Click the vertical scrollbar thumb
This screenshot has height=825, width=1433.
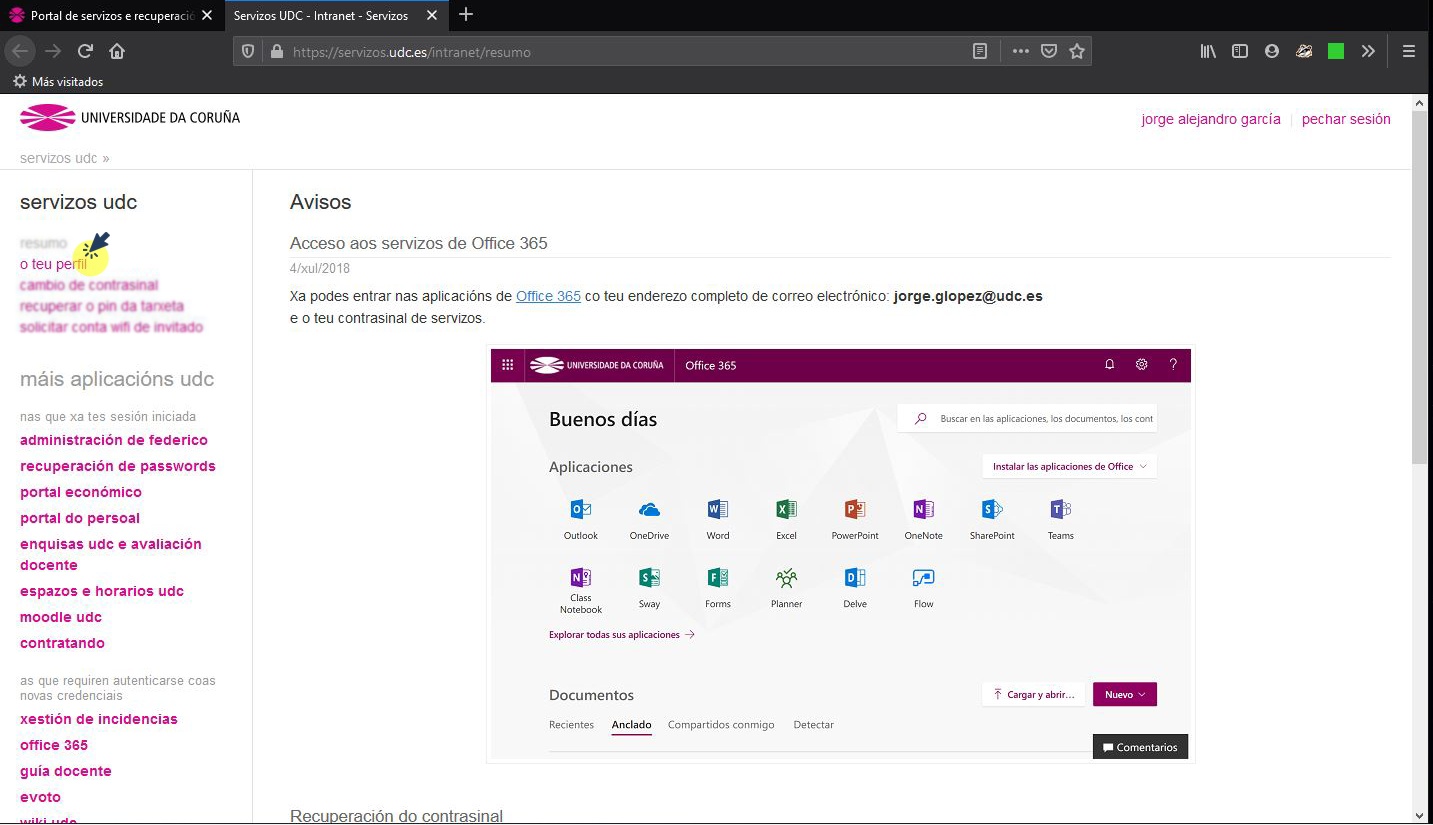click(x=1420, y=287)
